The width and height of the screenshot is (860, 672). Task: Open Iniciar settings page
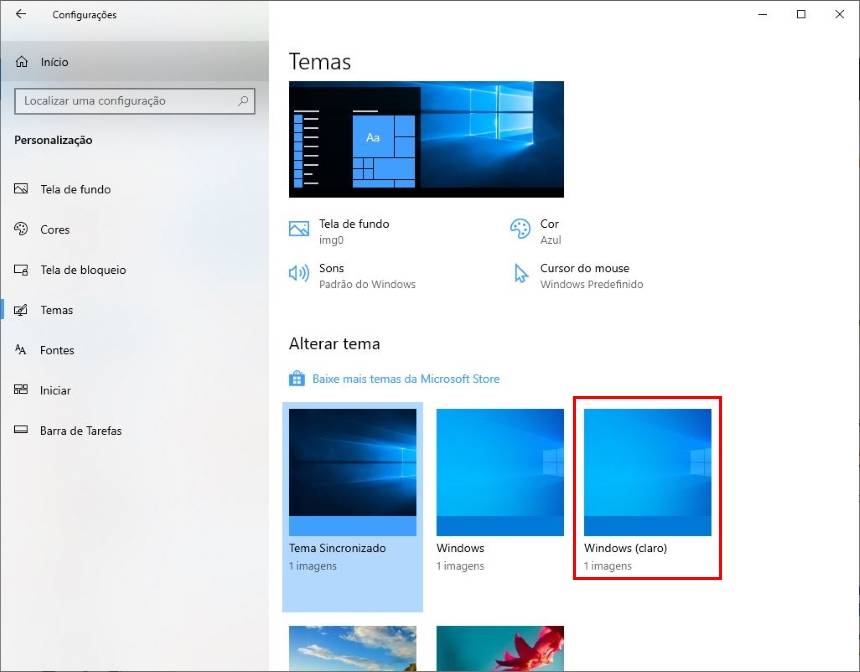134,390
